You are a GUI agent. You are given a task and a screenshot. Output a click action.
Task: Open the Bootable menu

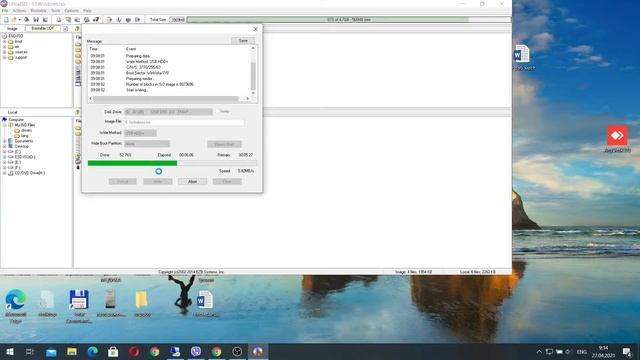(38, 11)
